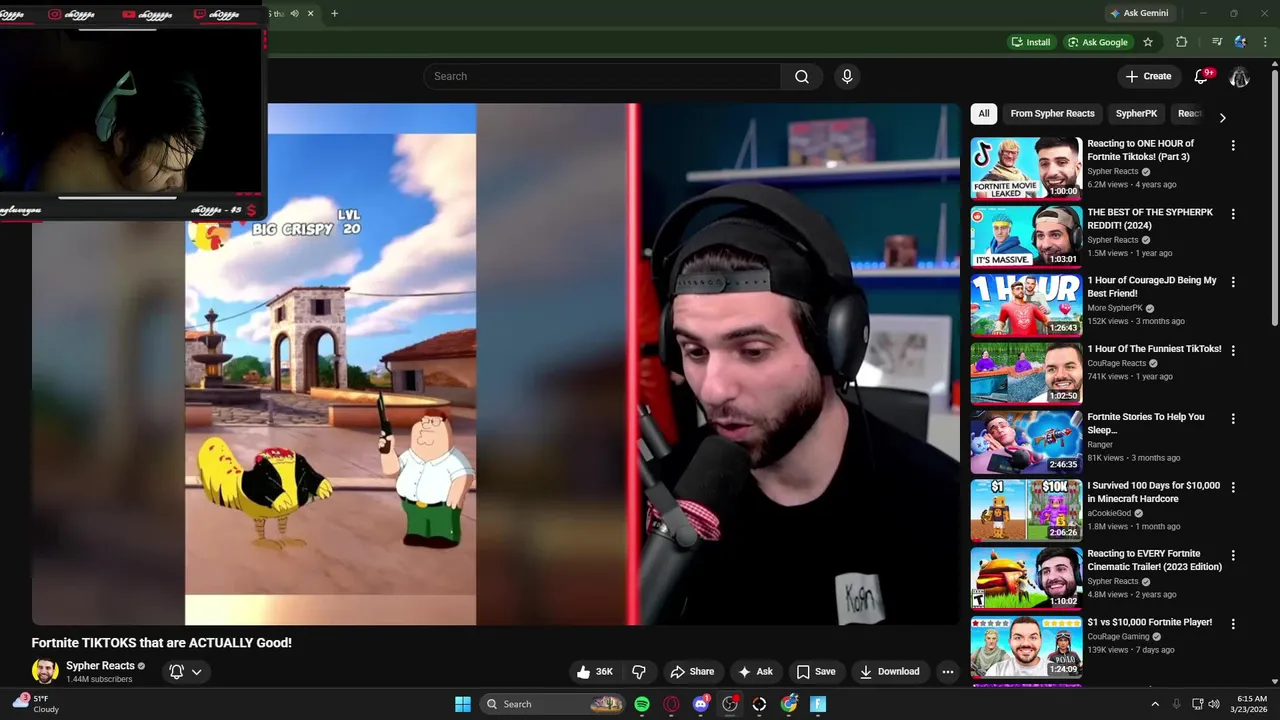
Task: Select the 'From Sypher Reacts' chip
Action: 1052,114
